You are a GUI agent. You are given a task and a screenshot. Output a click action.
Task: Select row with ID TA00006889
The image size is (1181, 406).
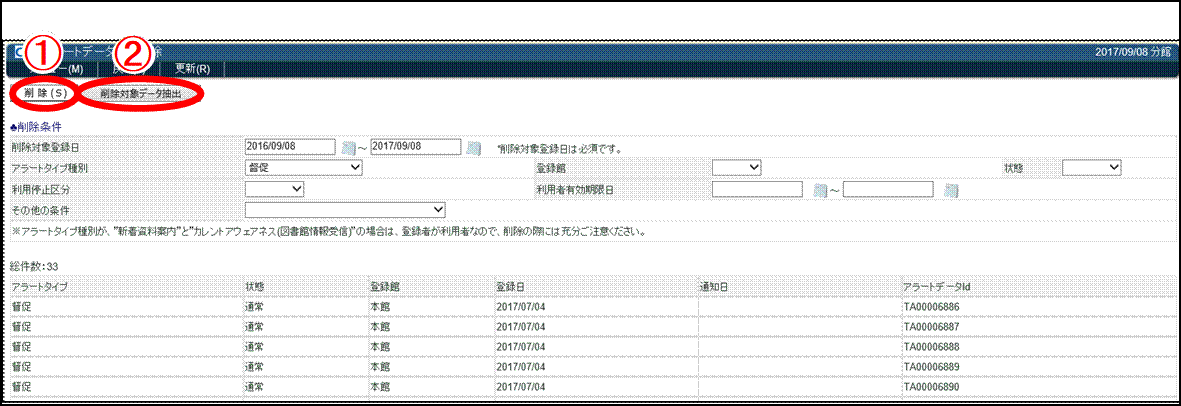(591, 366)
